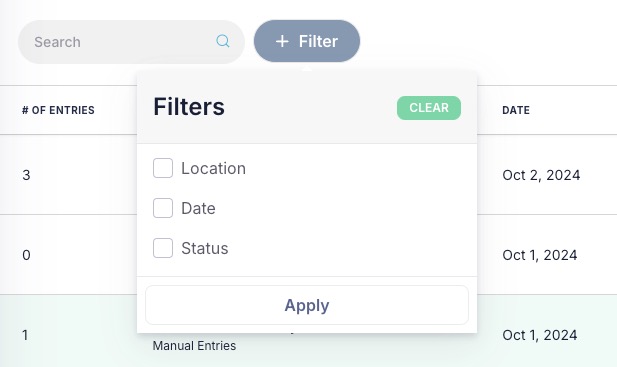Viewport: 617px width, 367px height.
Task: Click Oct 1, 2024 in highlighted row
Action: [x=539, y=335]
